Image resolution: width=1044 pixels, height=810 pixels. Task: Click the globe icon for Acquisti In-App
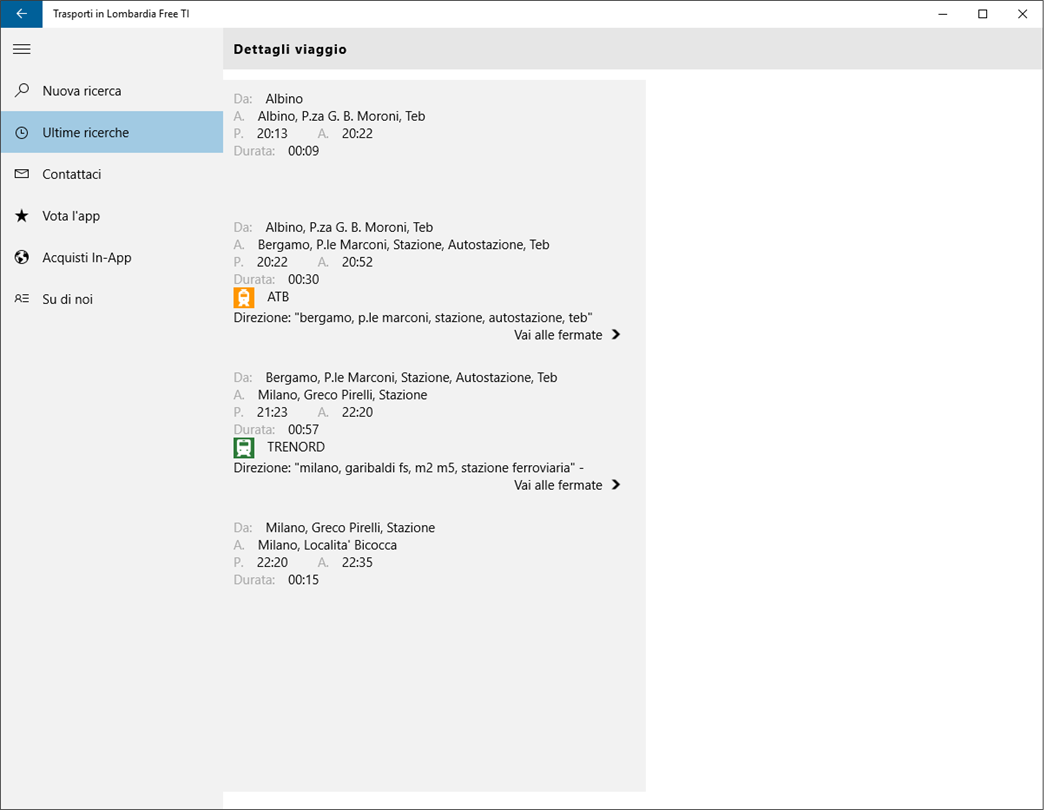click(x=22, y=258)
